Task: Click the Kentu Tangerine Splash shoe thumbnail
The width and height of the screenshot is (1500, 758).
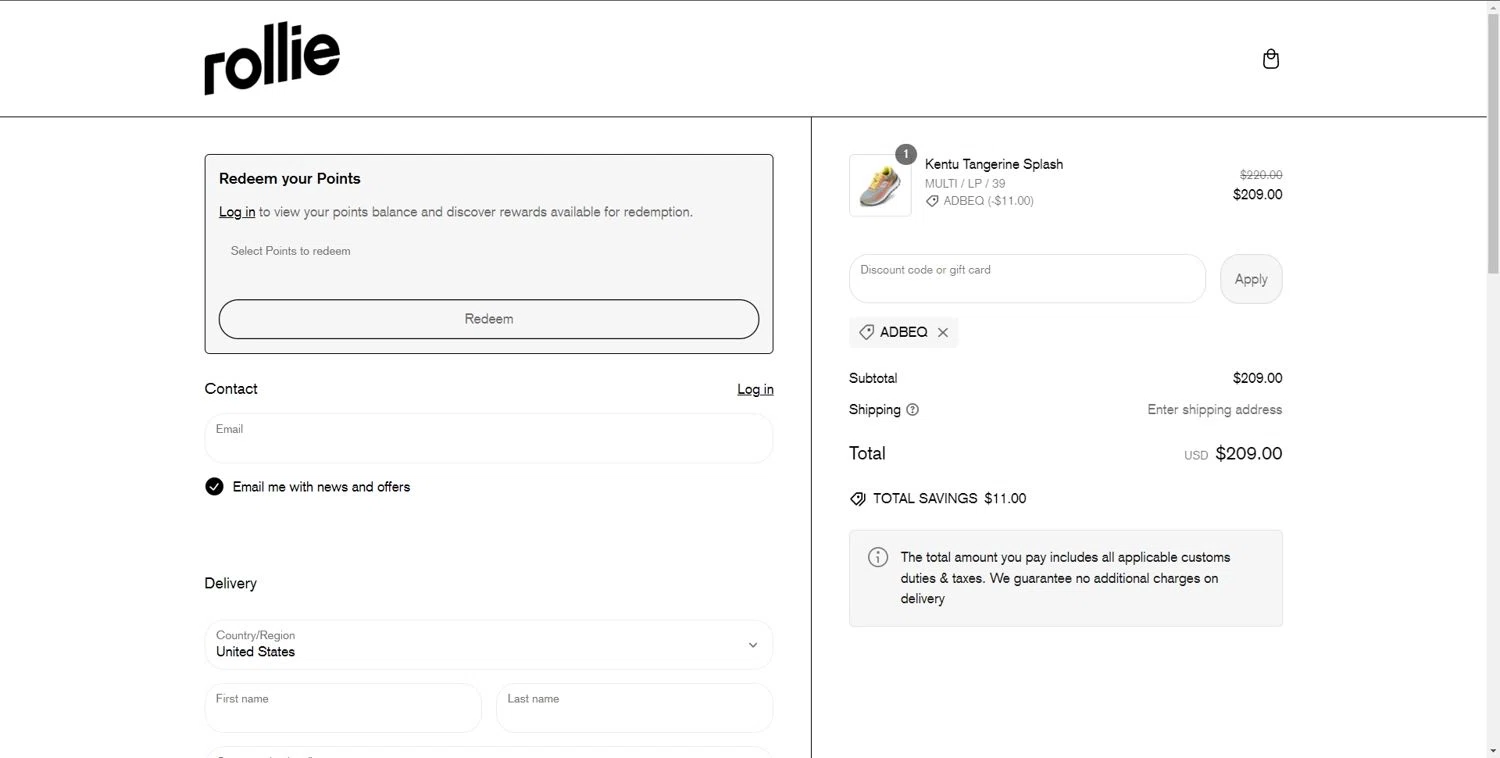Action: 880,185
